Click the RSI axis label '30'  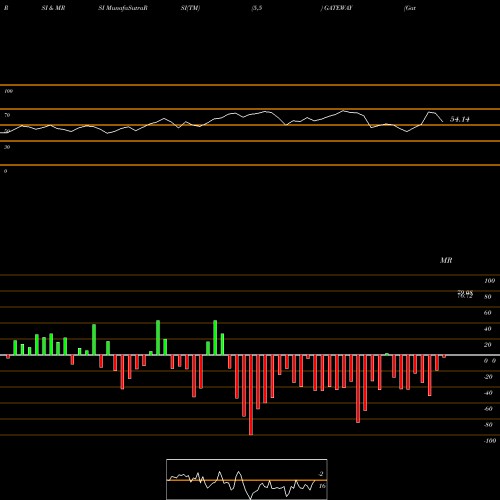7,147
